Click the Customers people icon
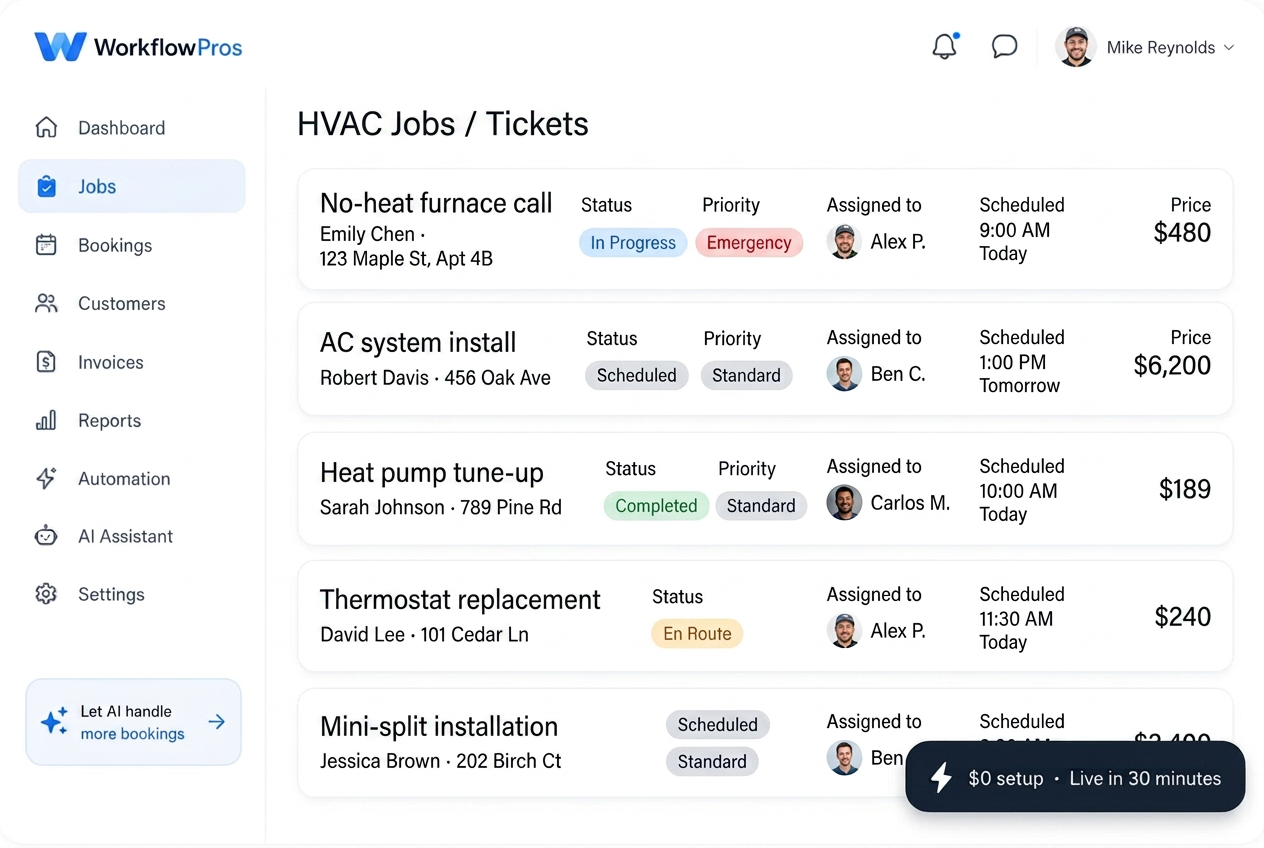This screenshot has width=1264, height=848. [46, 303]
